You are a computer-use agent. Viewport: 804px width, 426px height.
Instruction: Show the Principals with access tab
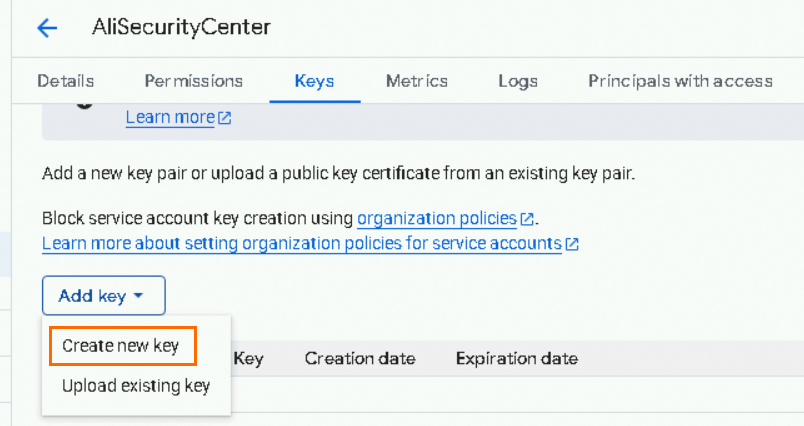[680, 81]
